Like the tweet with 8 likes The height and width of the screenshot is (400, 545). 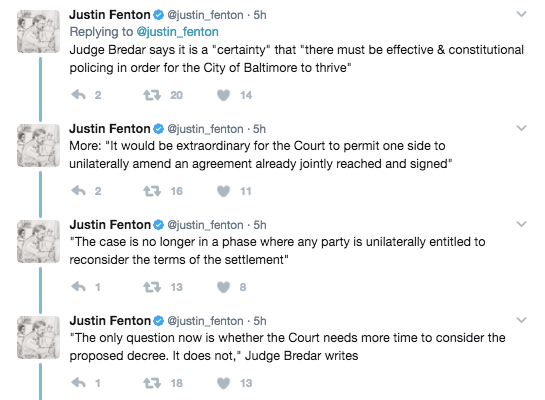click(x=223, y=287)
